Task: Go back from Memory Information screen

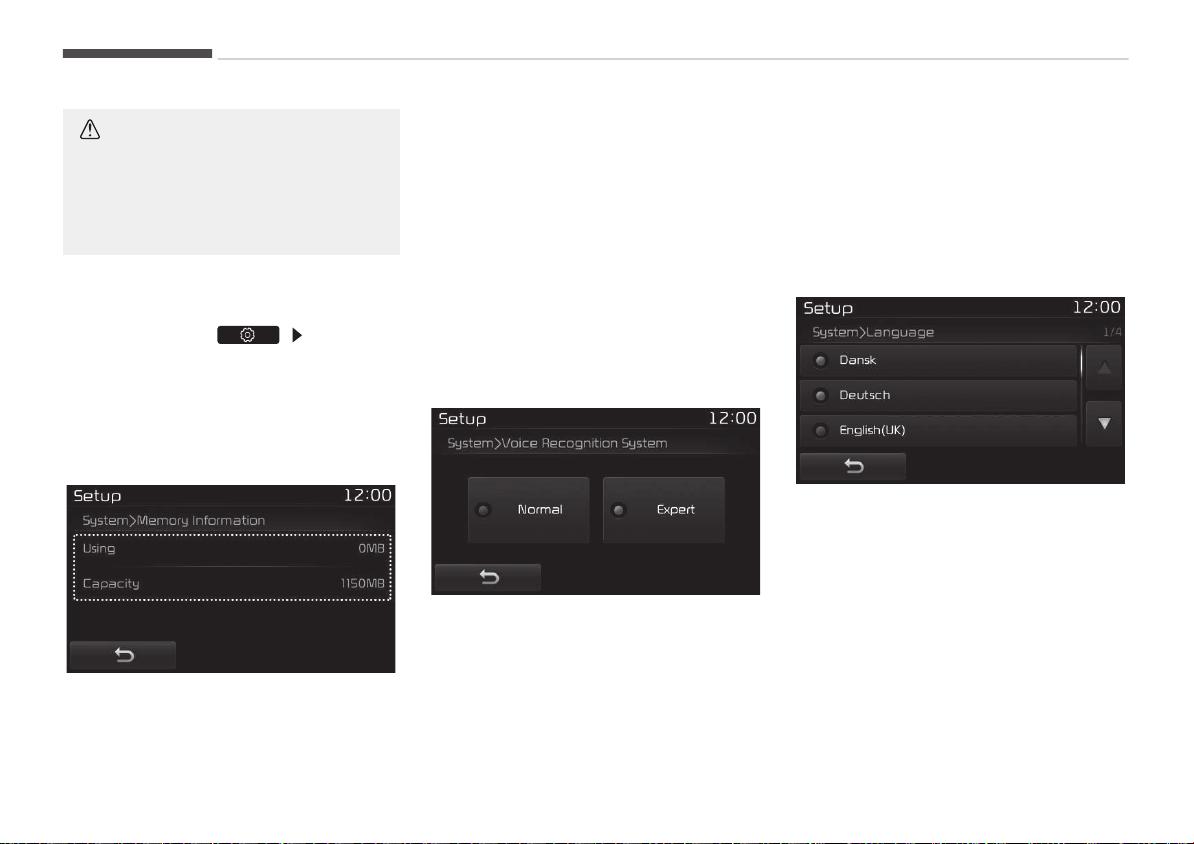Action: pyautogui.click(x=123, y=655)
